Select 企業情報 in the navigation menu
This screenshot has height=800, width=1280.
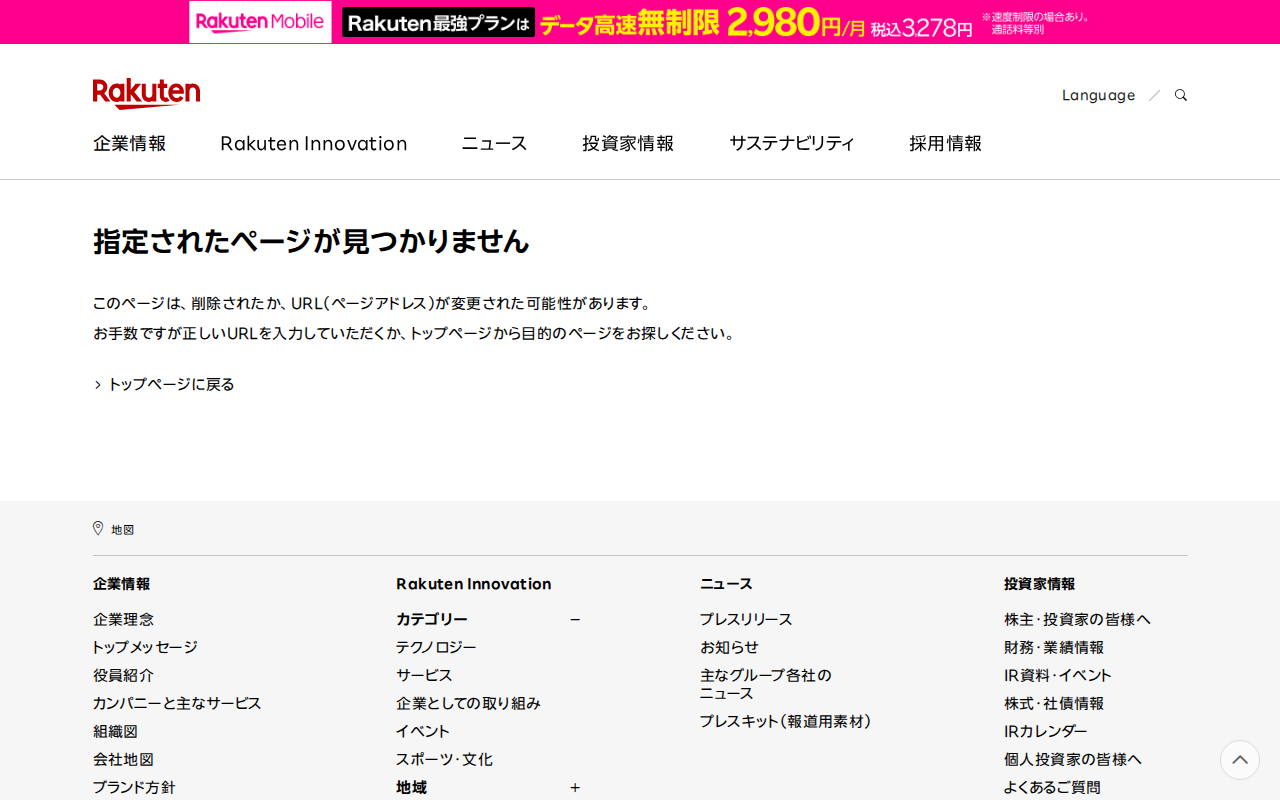(129, 143)
